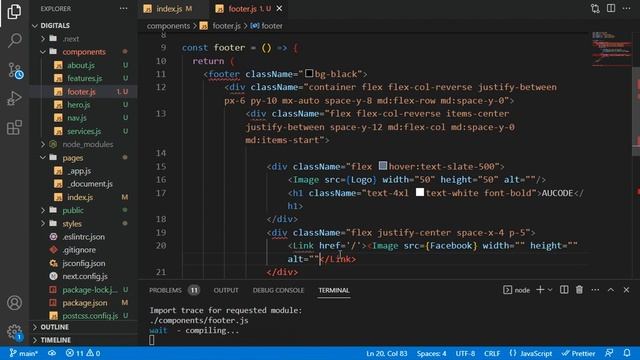Change the UTF-8 encoding status item
The width and height of the screenshot is (640, 360).
tap(465, 353)
